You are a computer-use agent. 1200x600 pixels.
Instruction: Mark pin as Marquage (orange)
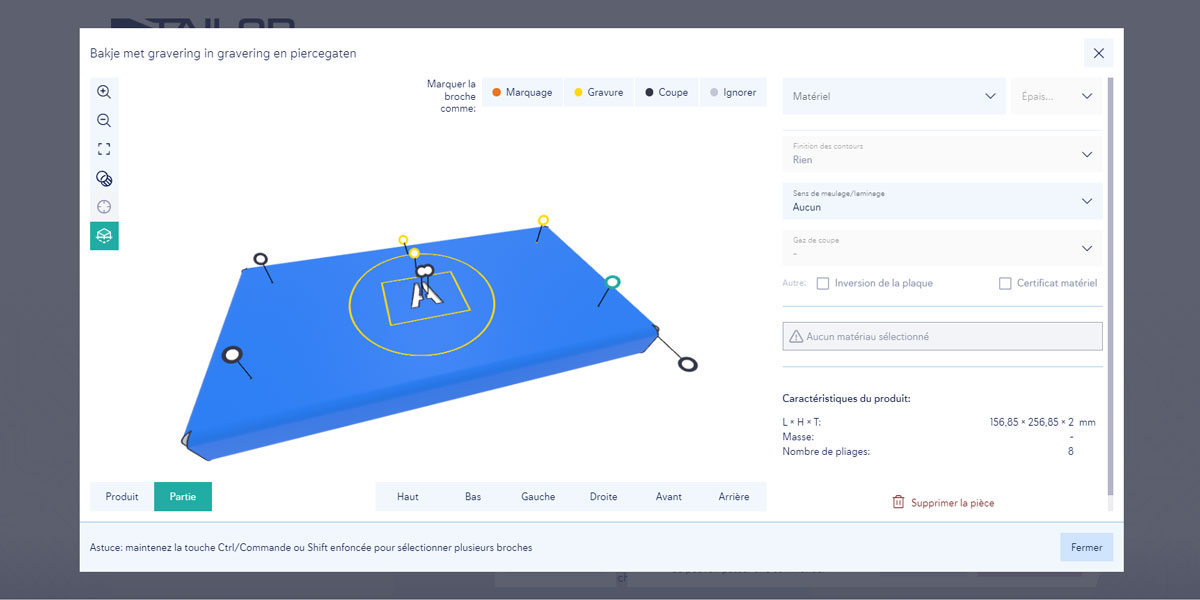pos(522,93)
